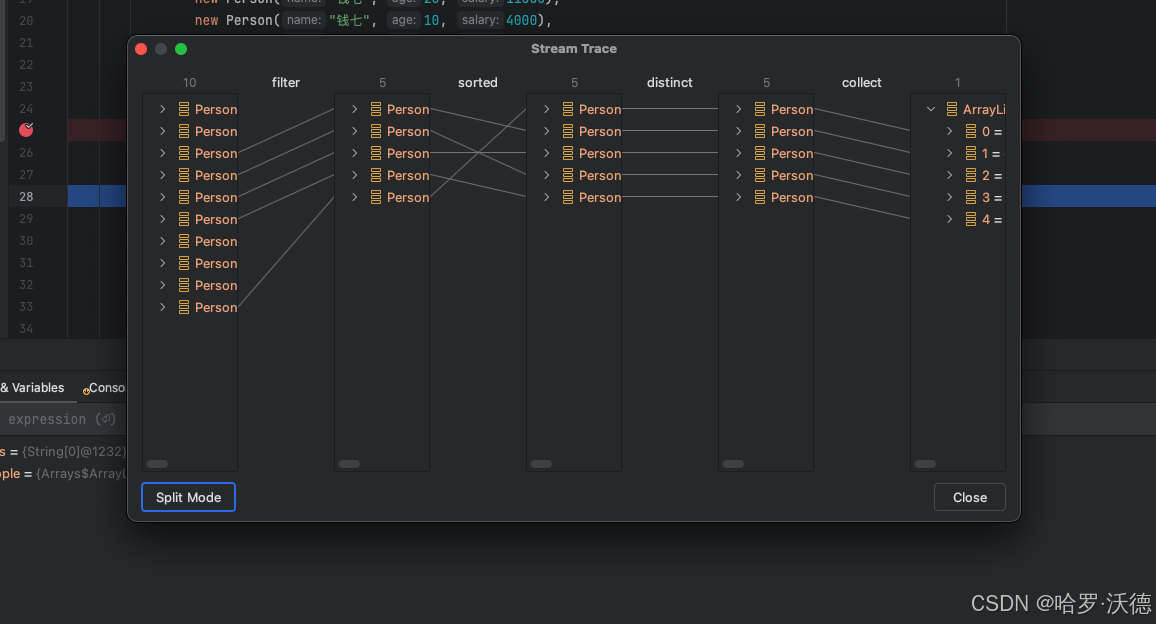Click the evaluate expression input field
This screenshot has height=624, width=1156.
[60, 419]
